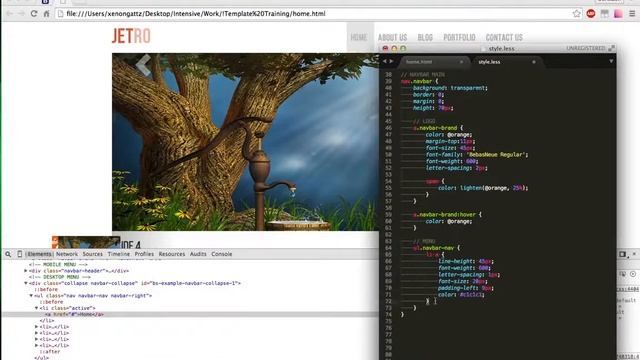Open the BLOG nav link

pyautogui.click(x=425, y=38)
